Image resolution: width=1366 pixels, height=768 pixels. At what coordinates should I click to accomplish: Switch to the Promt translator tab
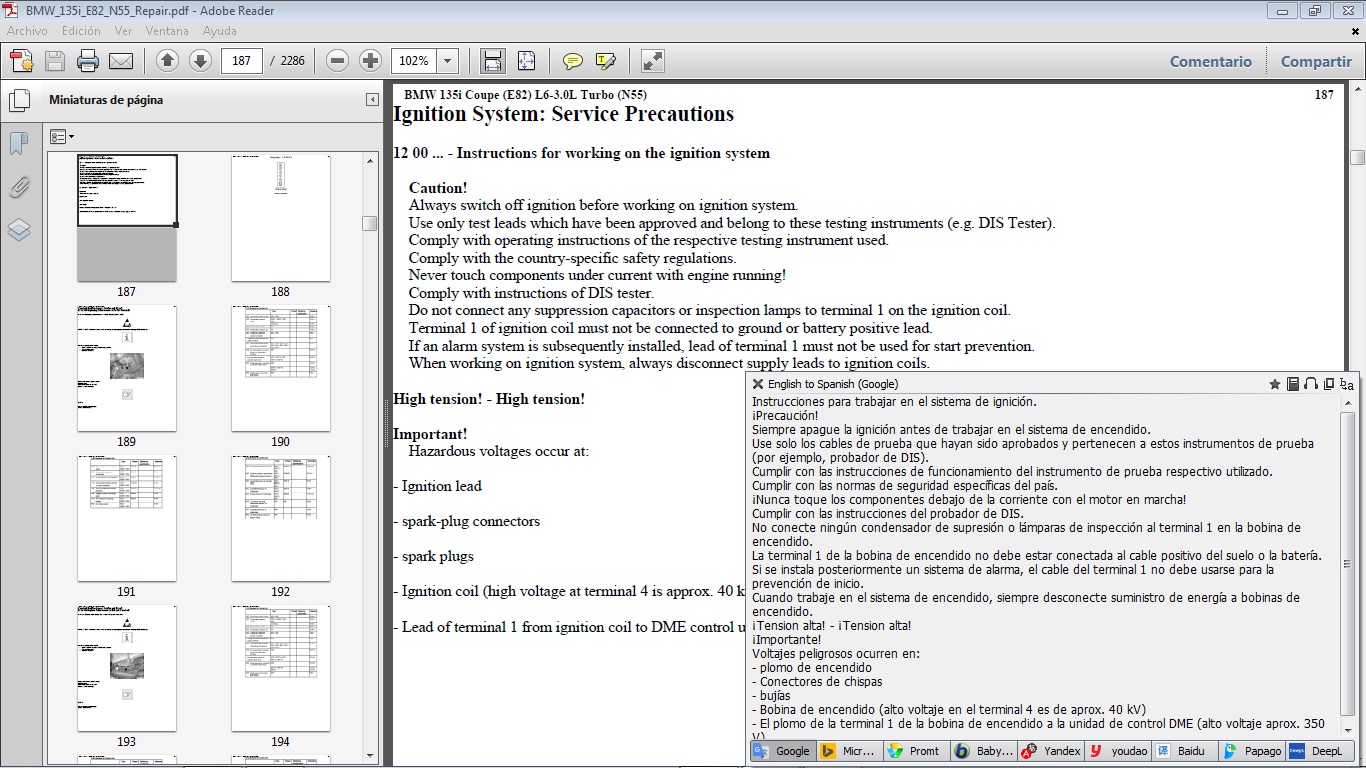click(x=915, y=751)
